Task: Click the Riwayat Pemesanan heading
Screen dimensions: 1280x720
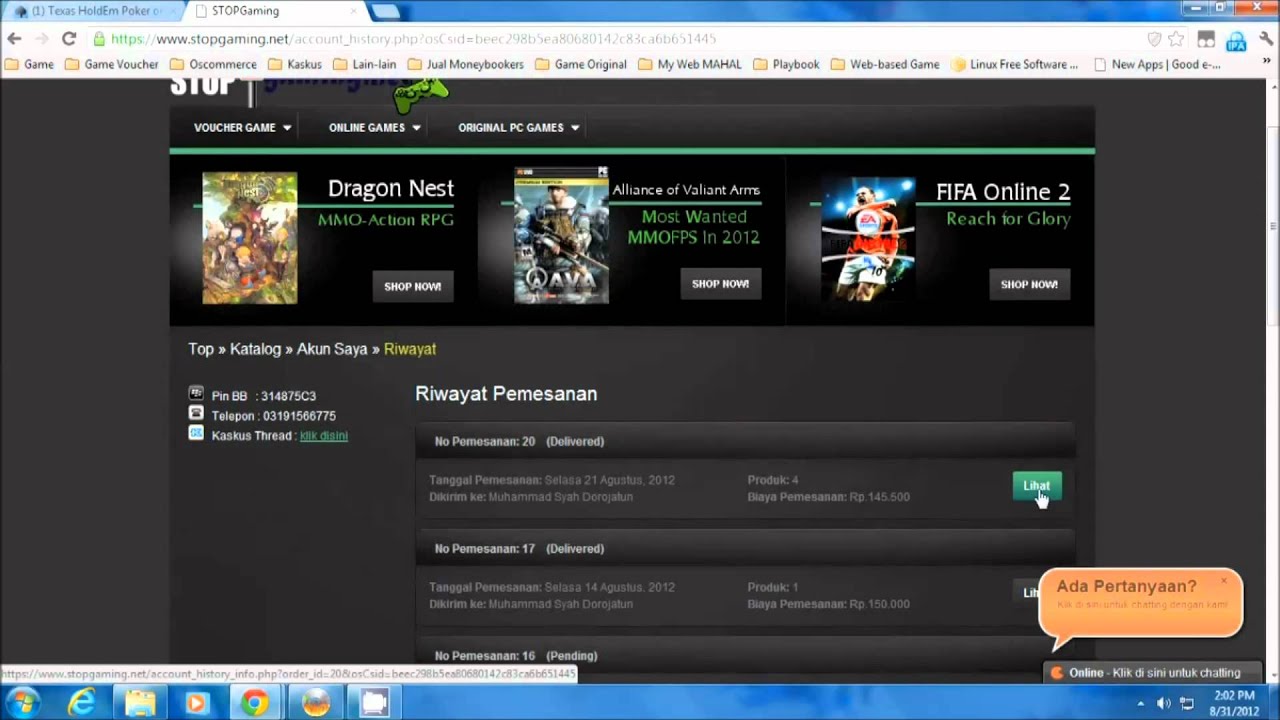Action: pyautogui.click(x=506, y=394)
